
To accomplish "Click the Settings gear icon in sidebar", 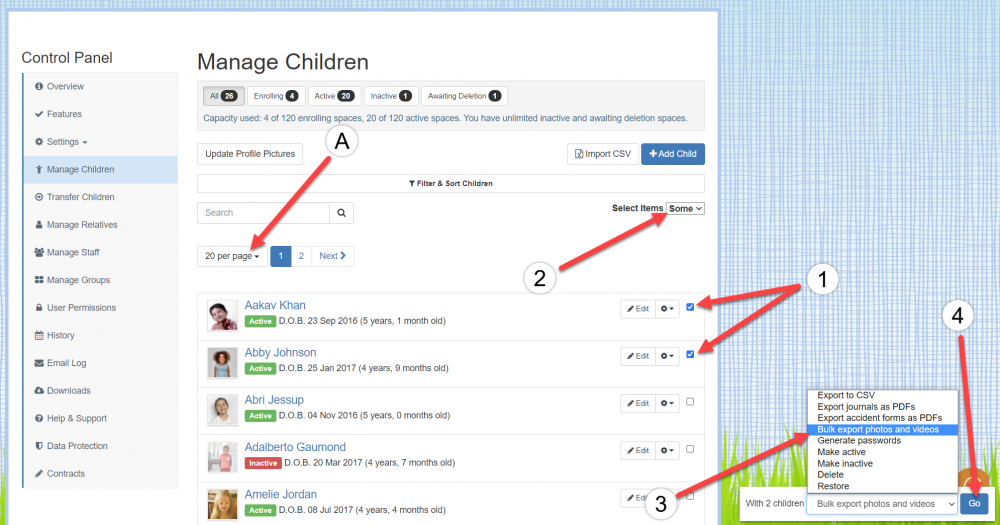I will 39,142.
